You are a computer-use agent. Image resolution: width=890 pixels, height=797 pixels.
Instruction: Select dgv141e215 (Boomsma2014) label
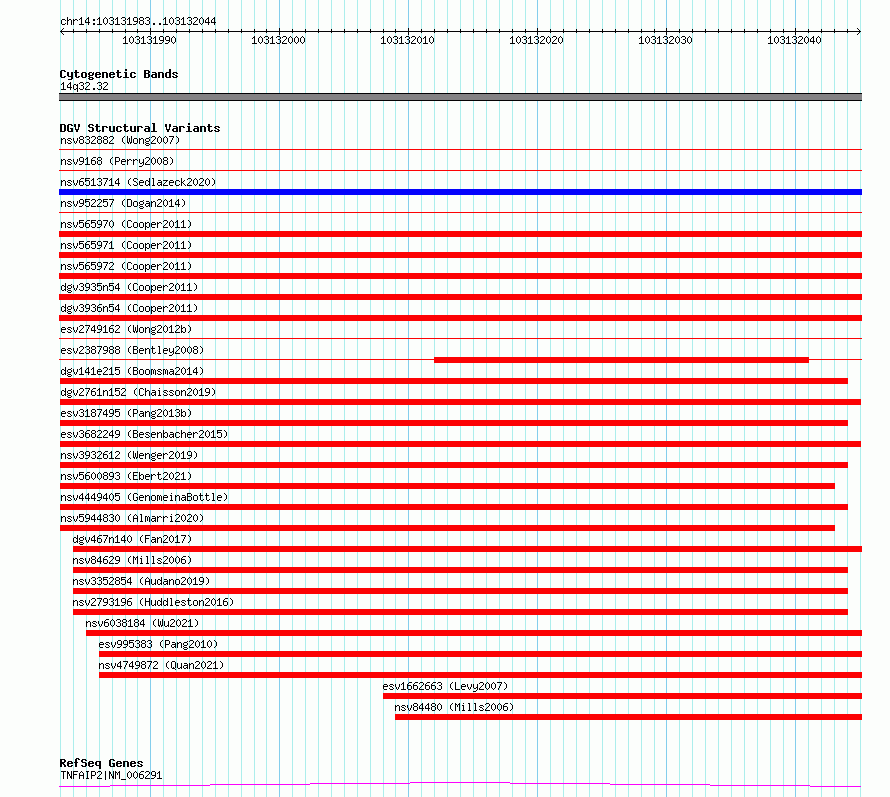(132, 371)
